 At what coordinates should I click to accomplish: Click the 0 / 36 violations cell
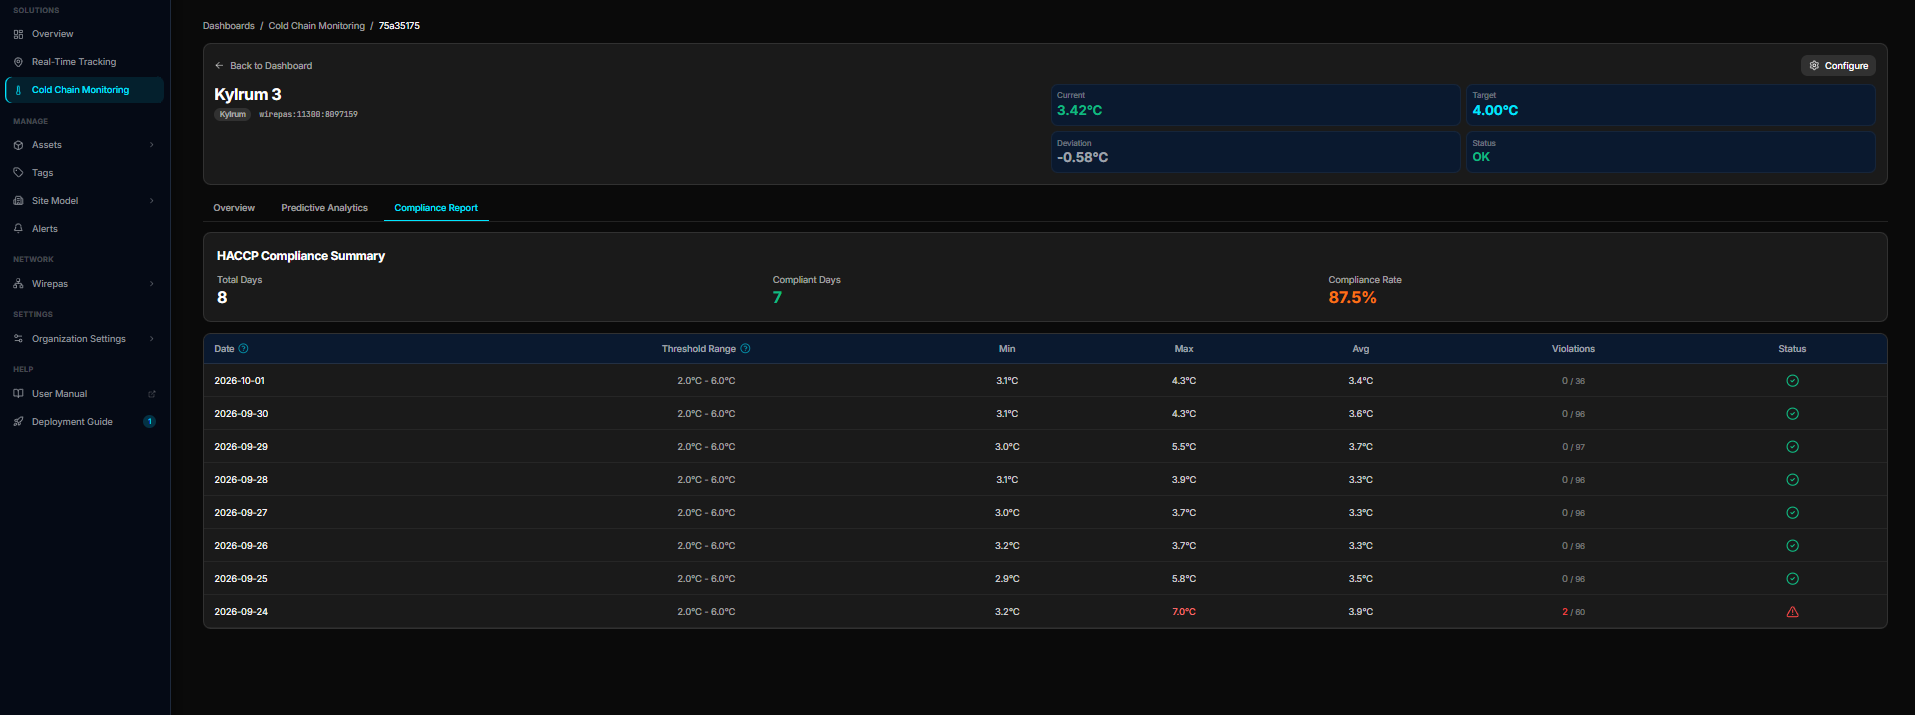[x=1573, y=381]
